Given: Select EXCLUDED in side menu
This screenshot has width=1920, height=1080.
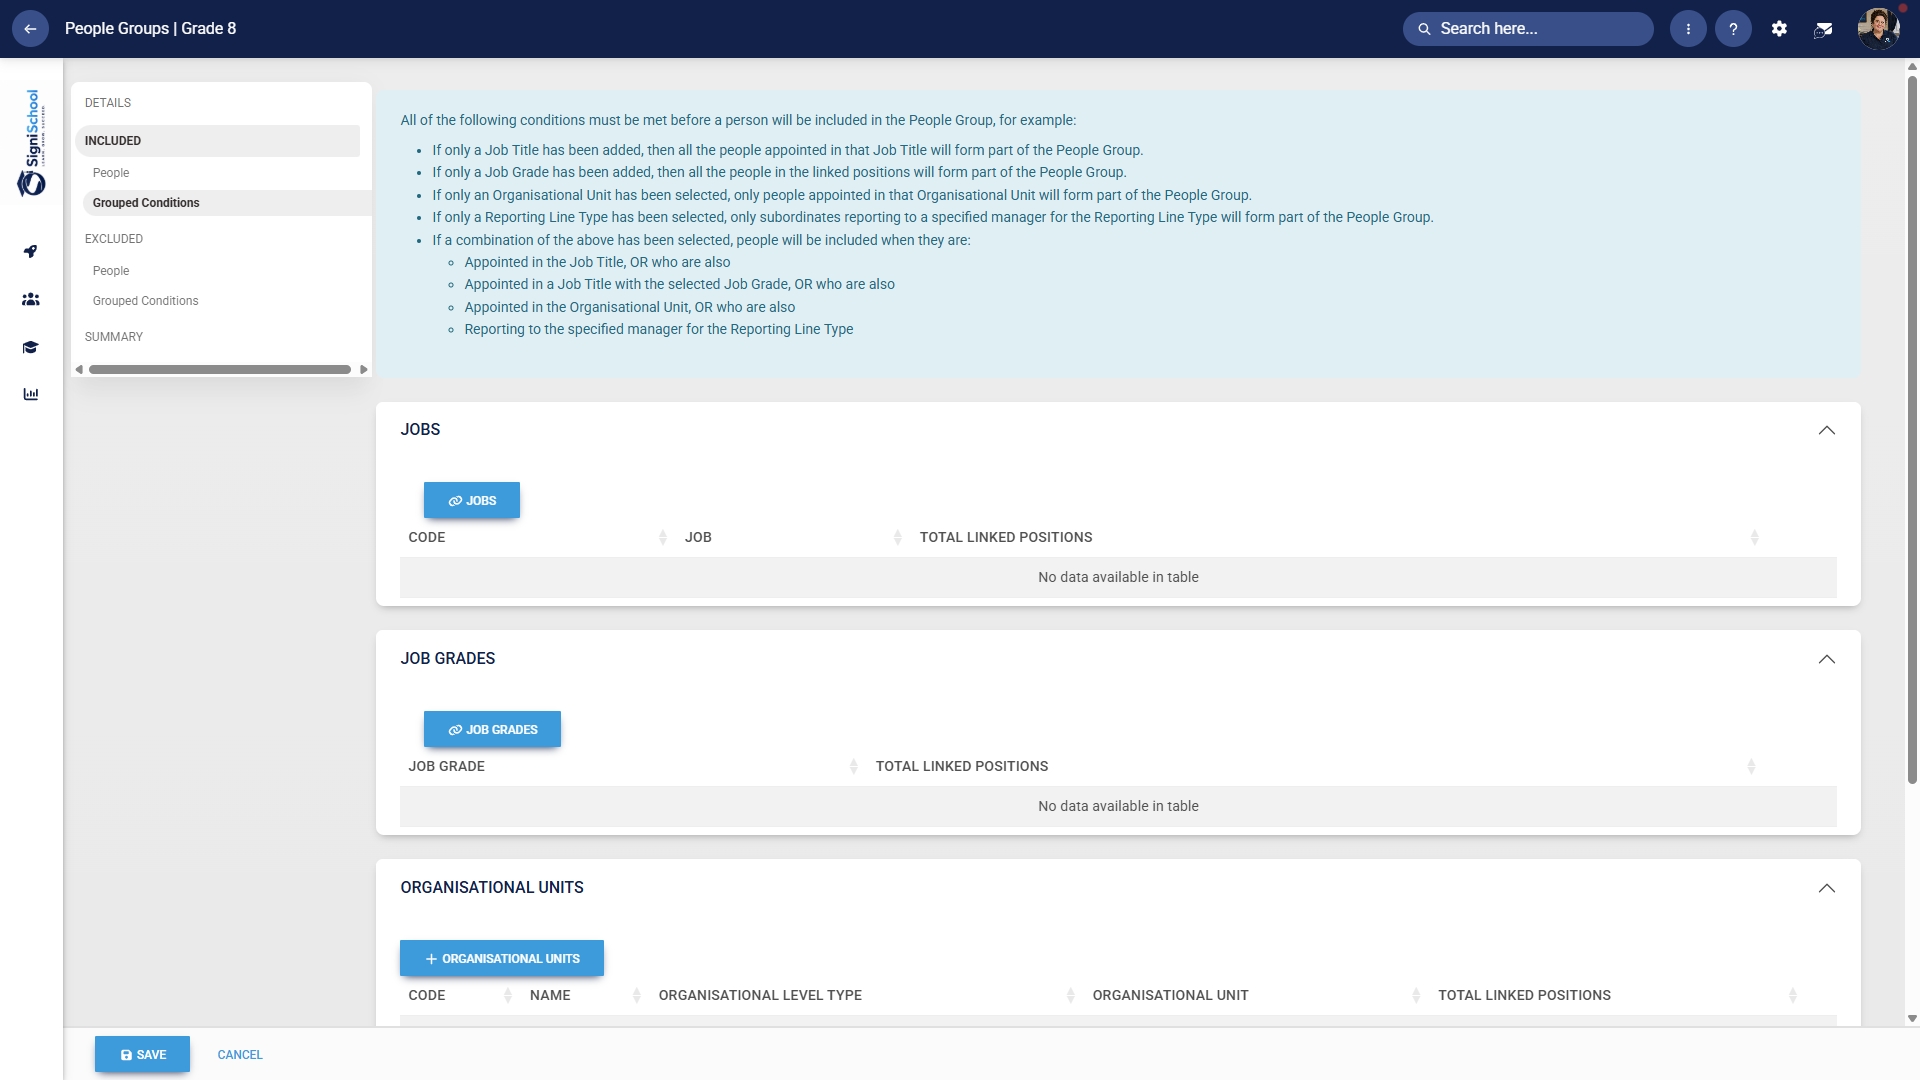Looking at the screenshot, I should coord(114,239).
